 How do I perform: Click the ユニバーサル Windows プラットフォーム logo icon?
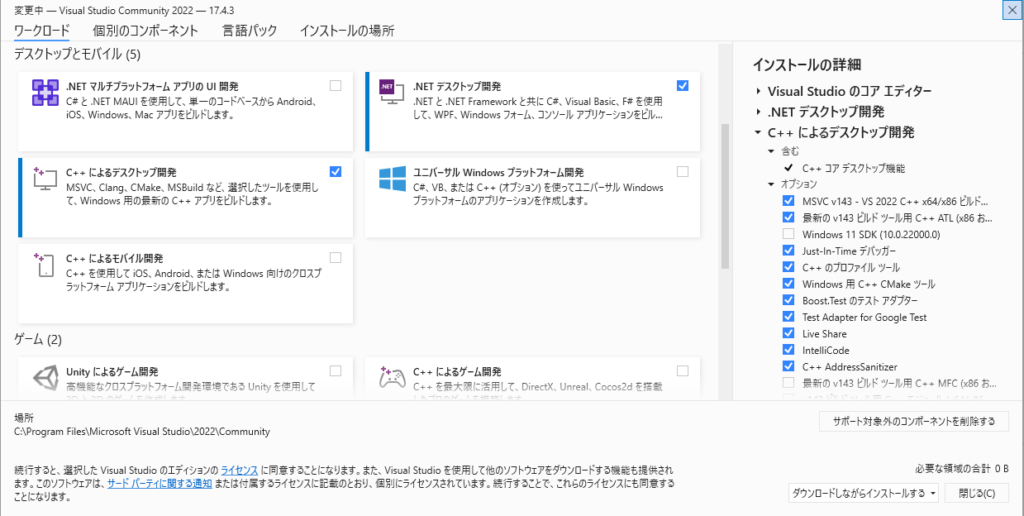(392, 178)
